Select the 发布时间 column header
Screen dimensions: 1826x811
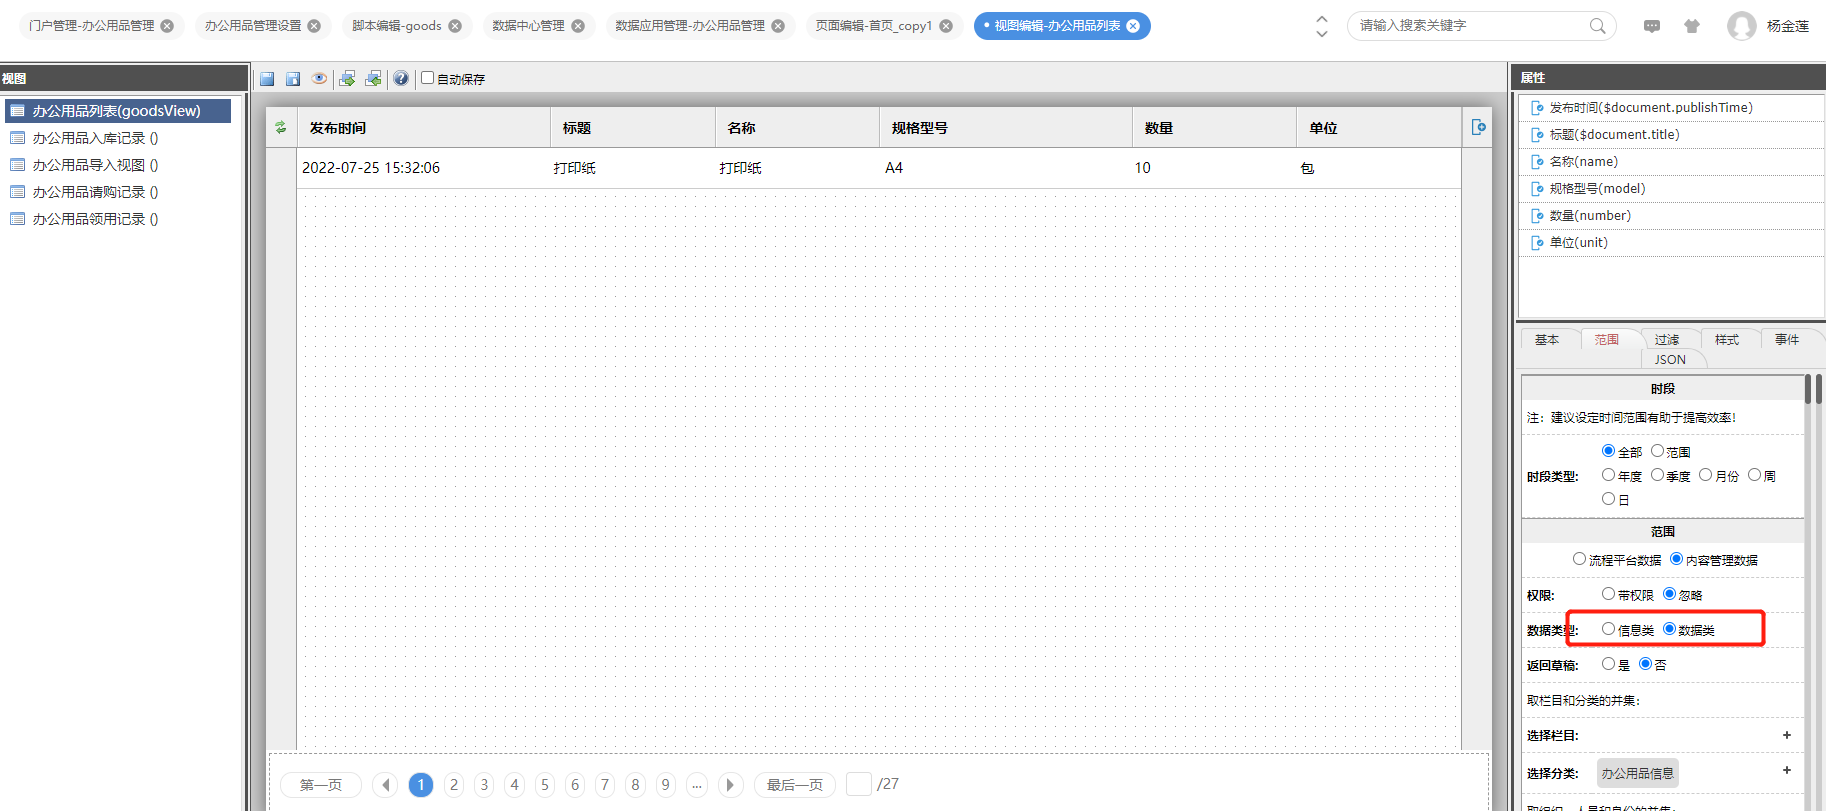pyautogui.click(x=424, y=128)
